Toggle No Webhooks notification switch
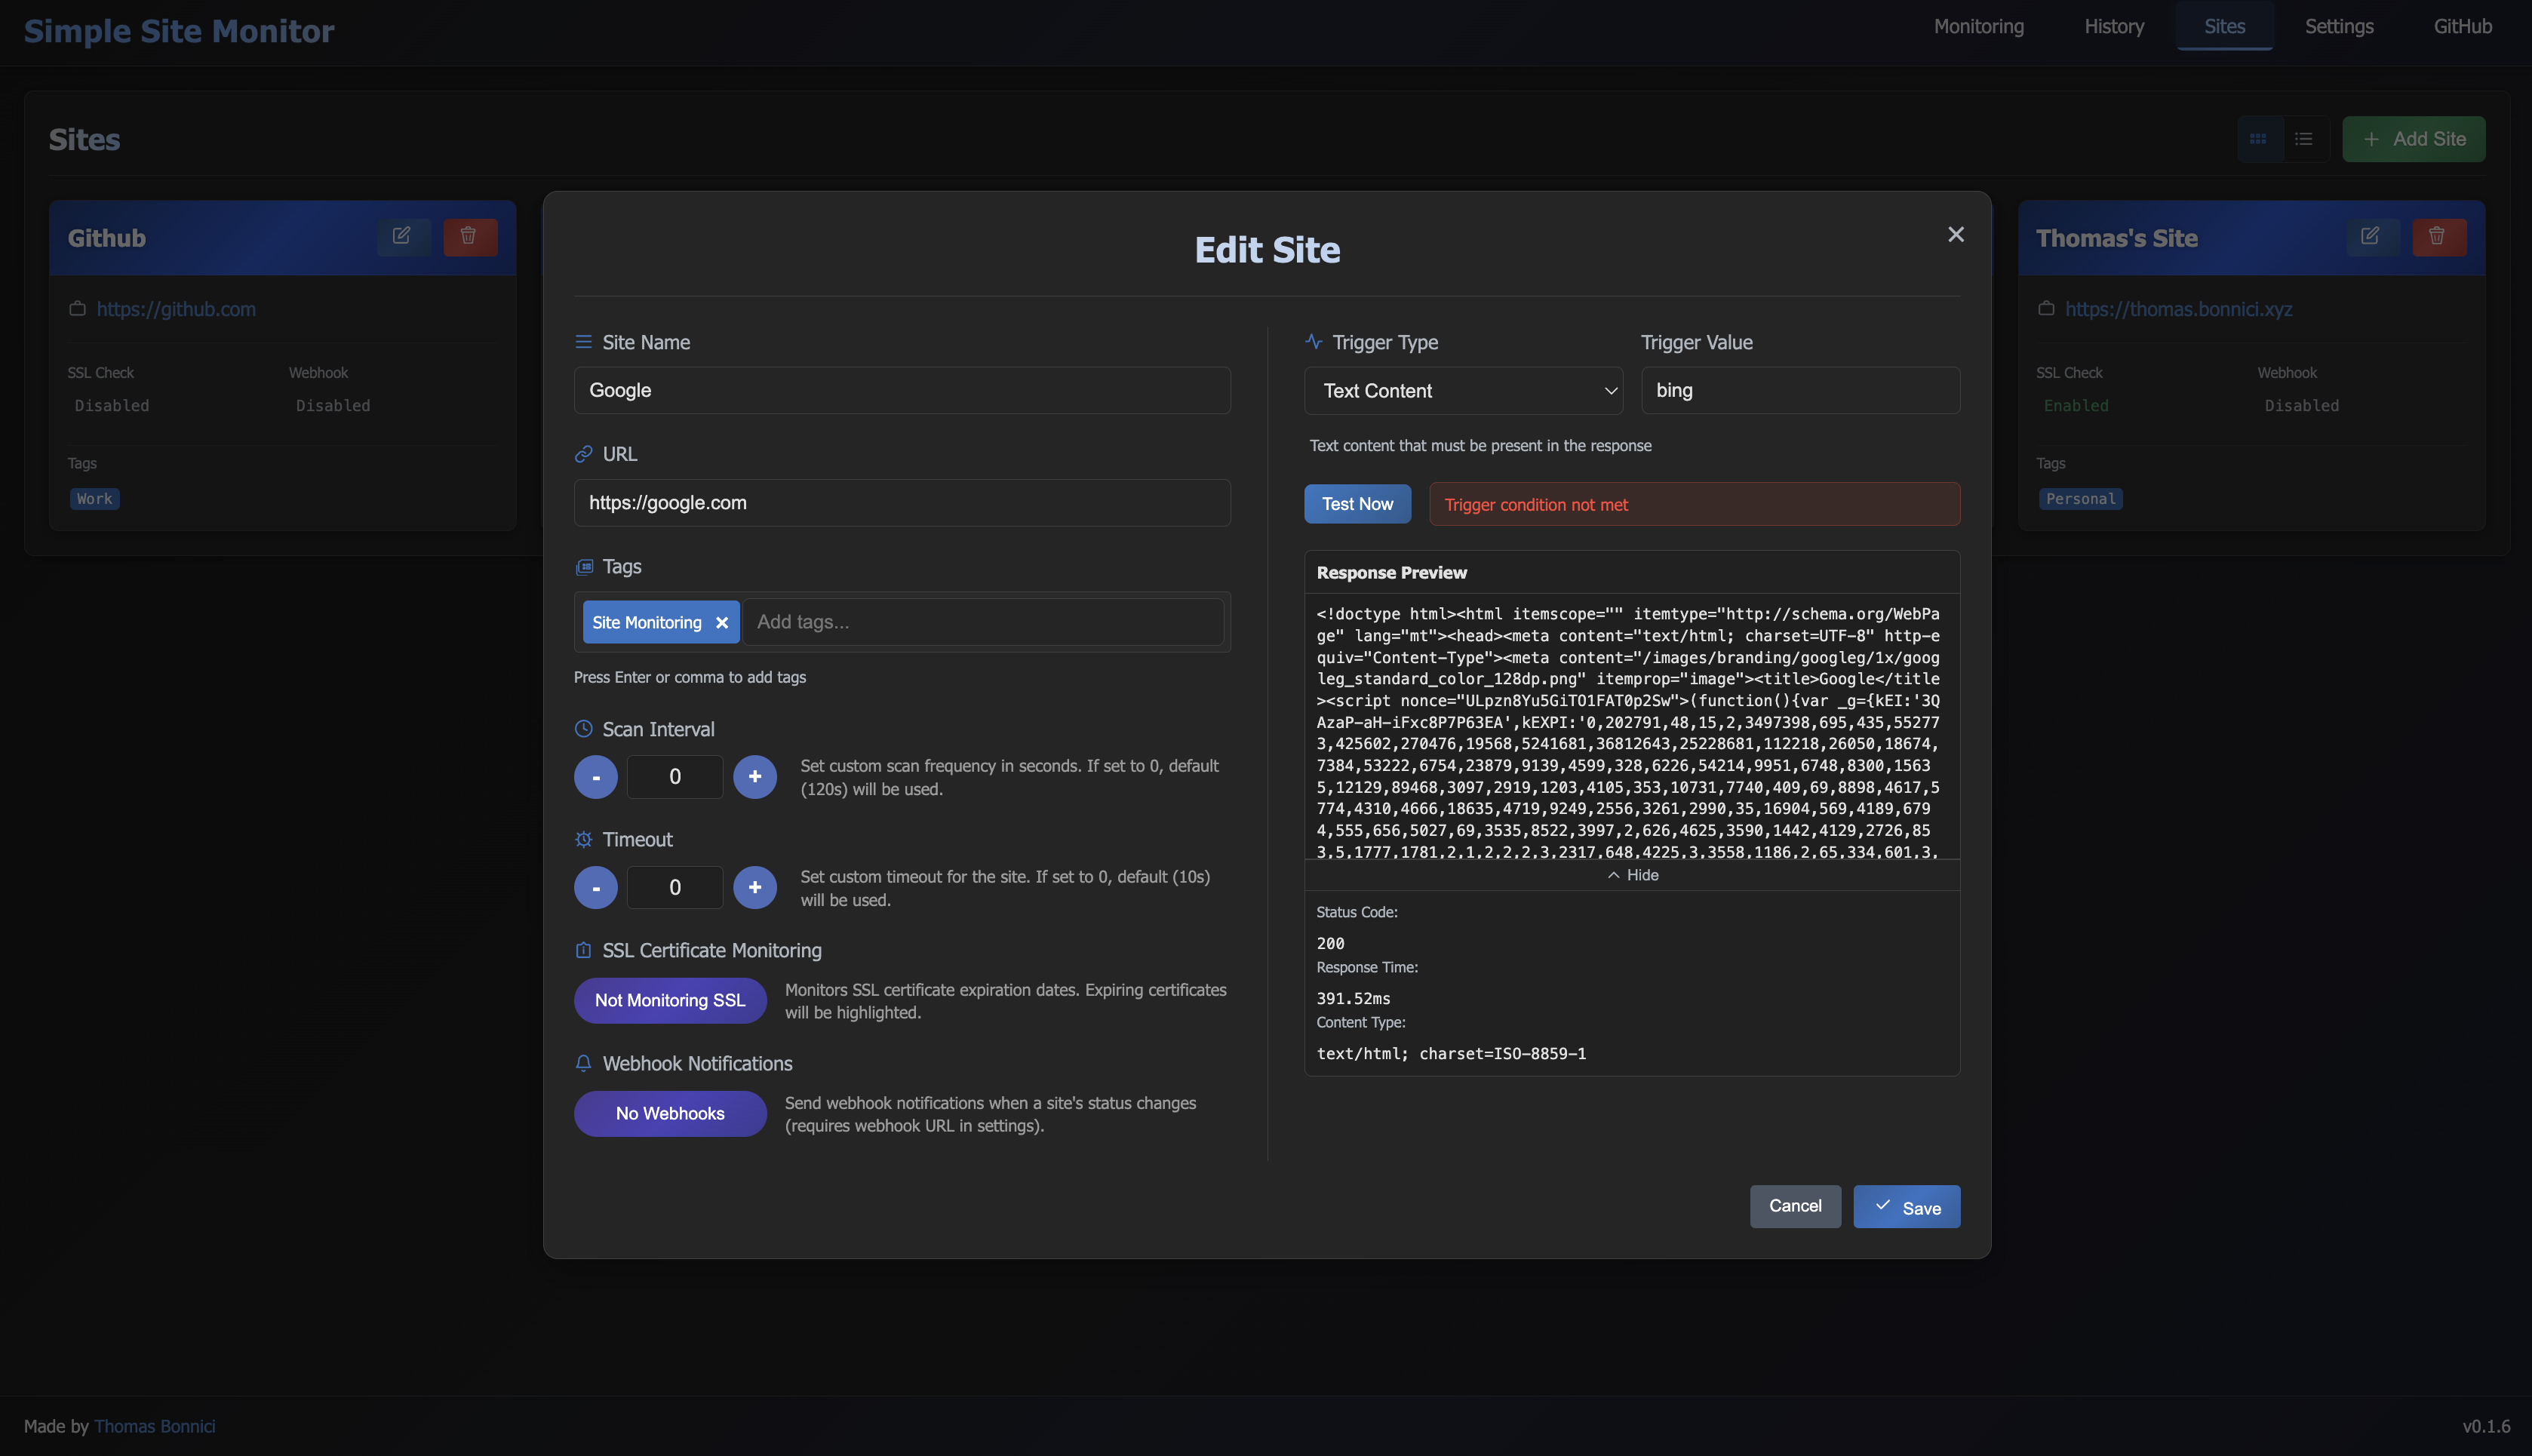The image size is (2532, 1456). [x=670, y=1114]
